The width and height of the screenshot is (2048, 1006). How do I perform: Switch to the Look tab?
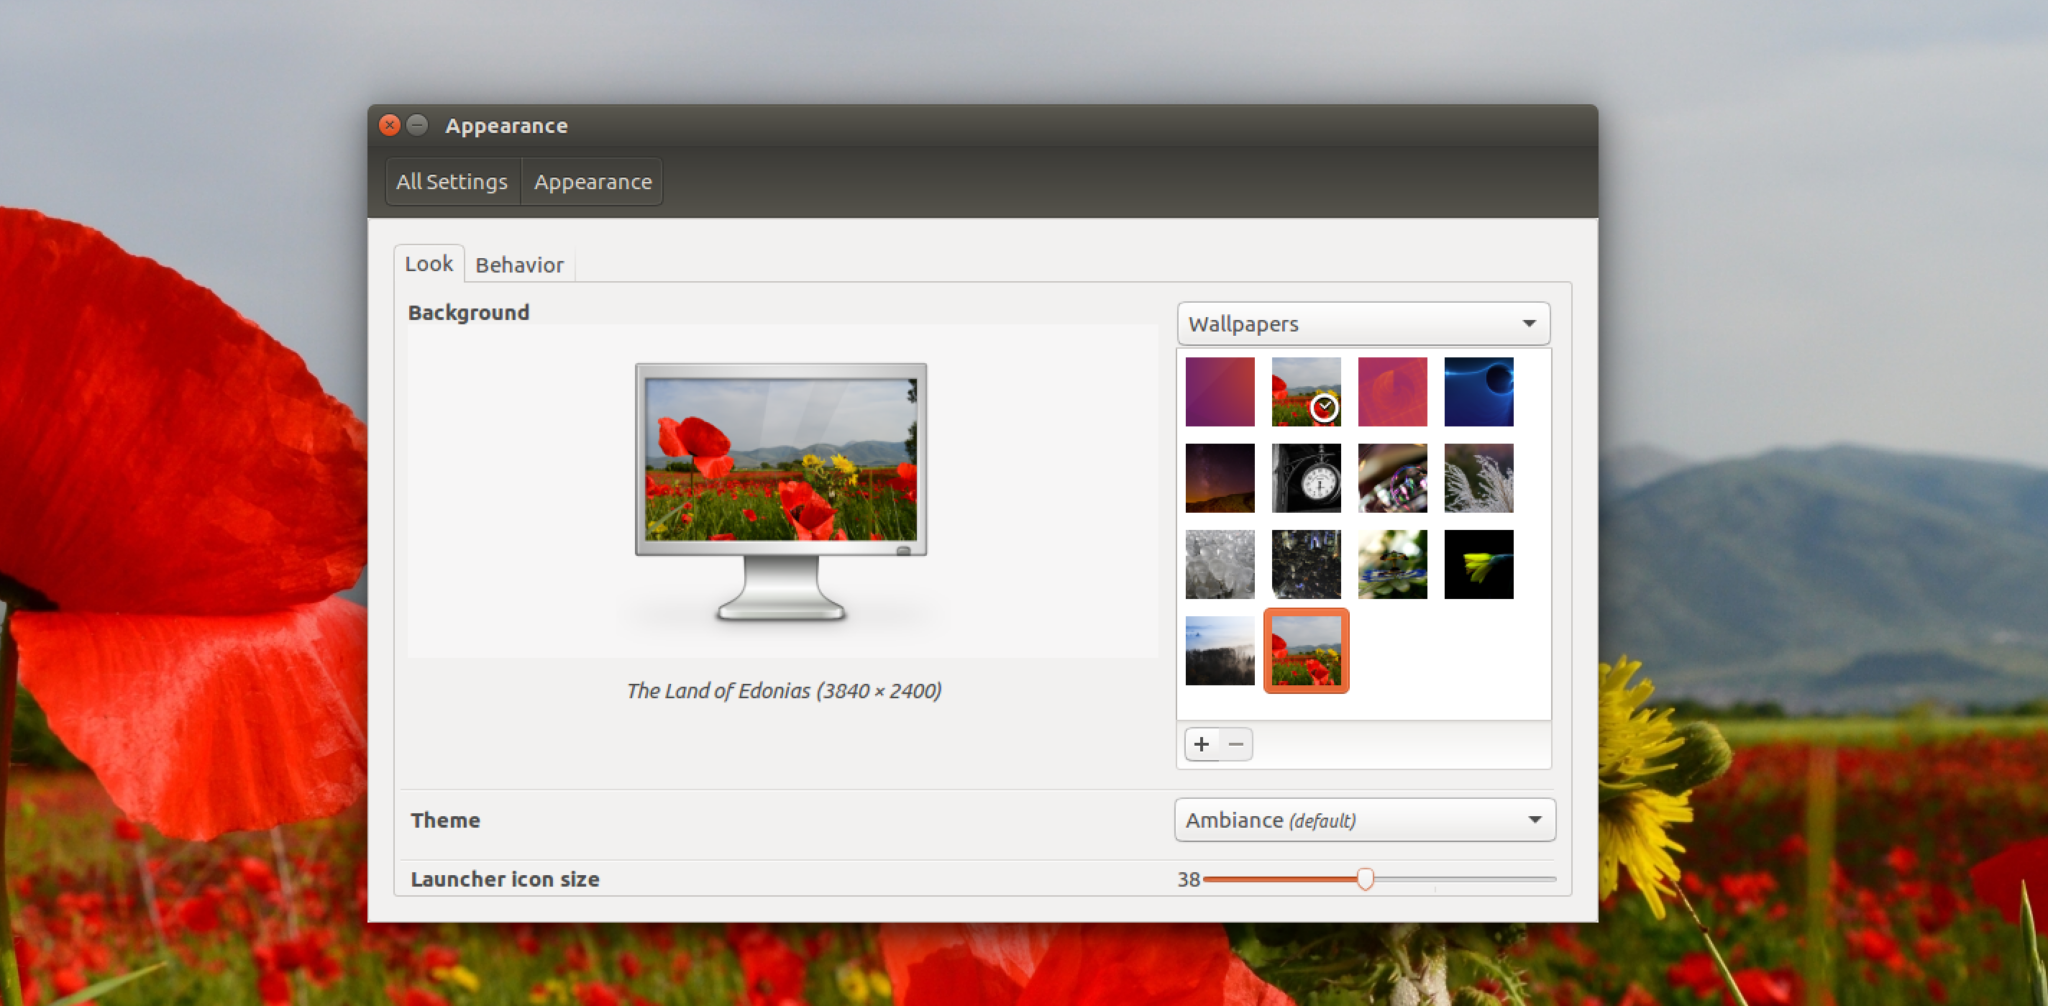tap(429, 264)
